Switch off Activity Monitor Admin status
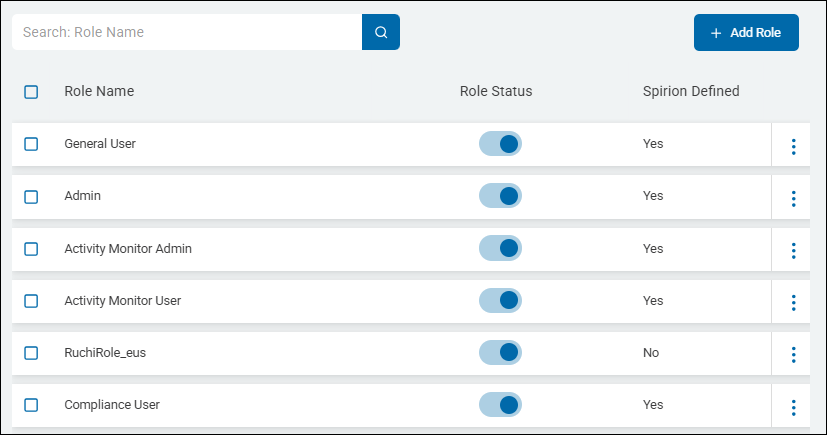 pos(500,248)
